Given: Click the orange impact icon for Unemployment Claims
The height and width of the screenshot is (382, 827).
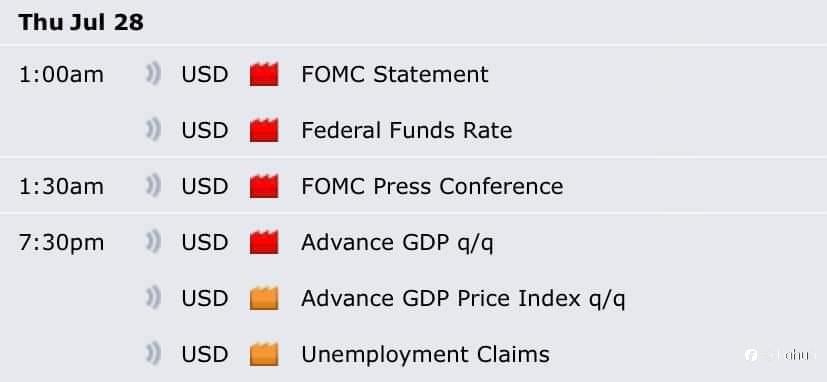Looking at the screenshot, I should pos(264,354).
